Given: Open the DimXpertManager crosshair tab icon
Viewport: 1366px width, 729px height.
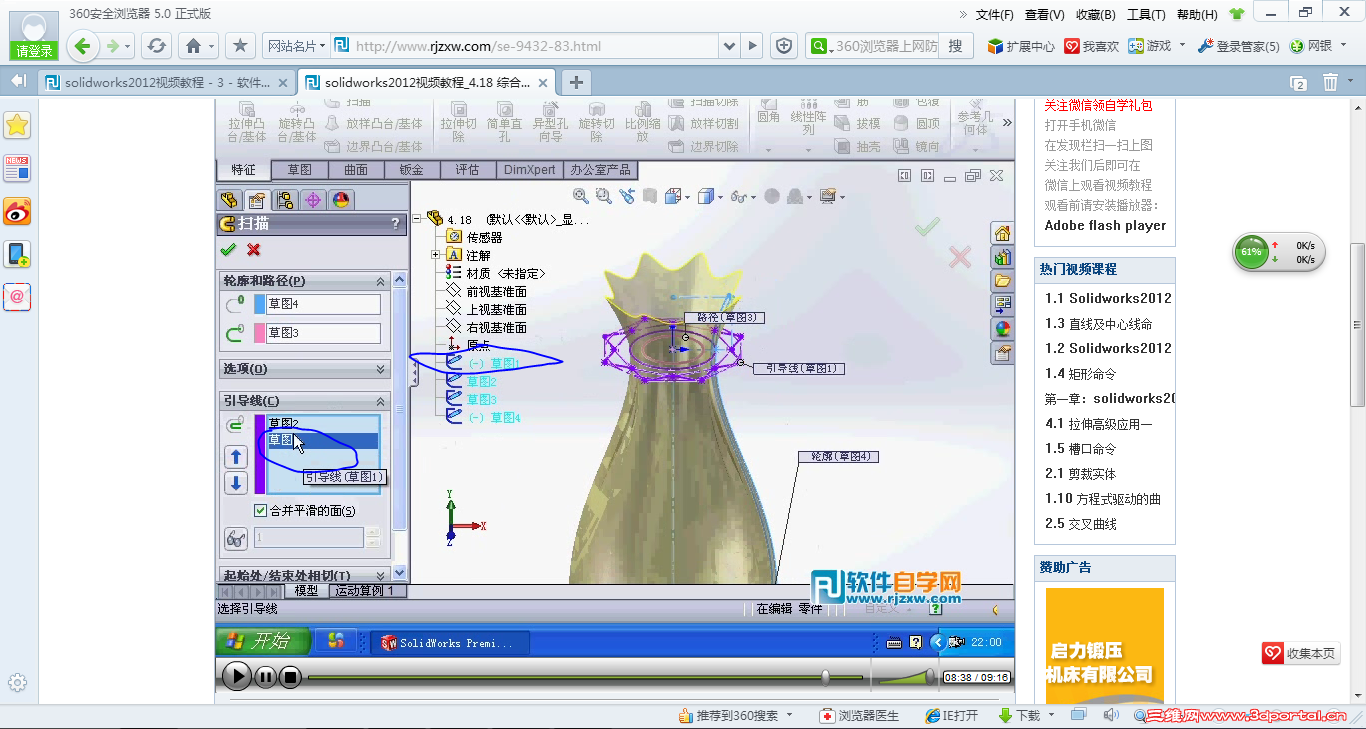Looking at the screenshot, I should point(313,199).
